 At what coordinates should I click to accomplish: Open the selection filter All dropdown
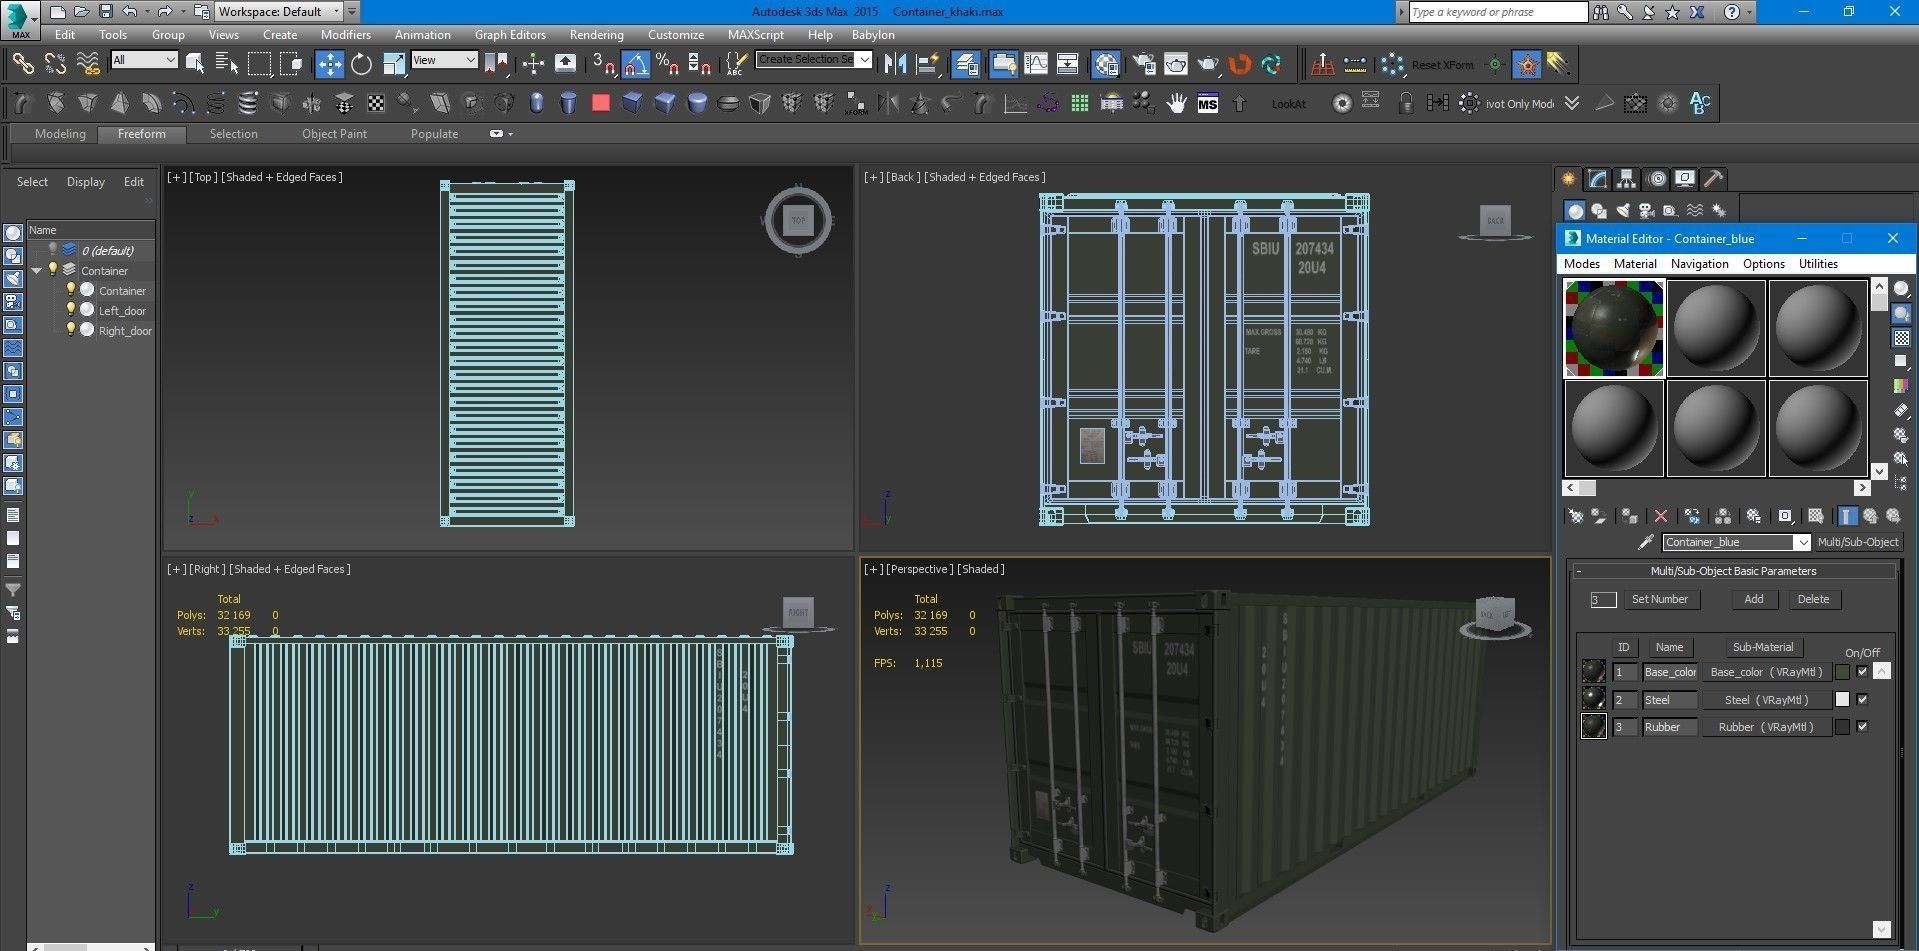point(144,60)
